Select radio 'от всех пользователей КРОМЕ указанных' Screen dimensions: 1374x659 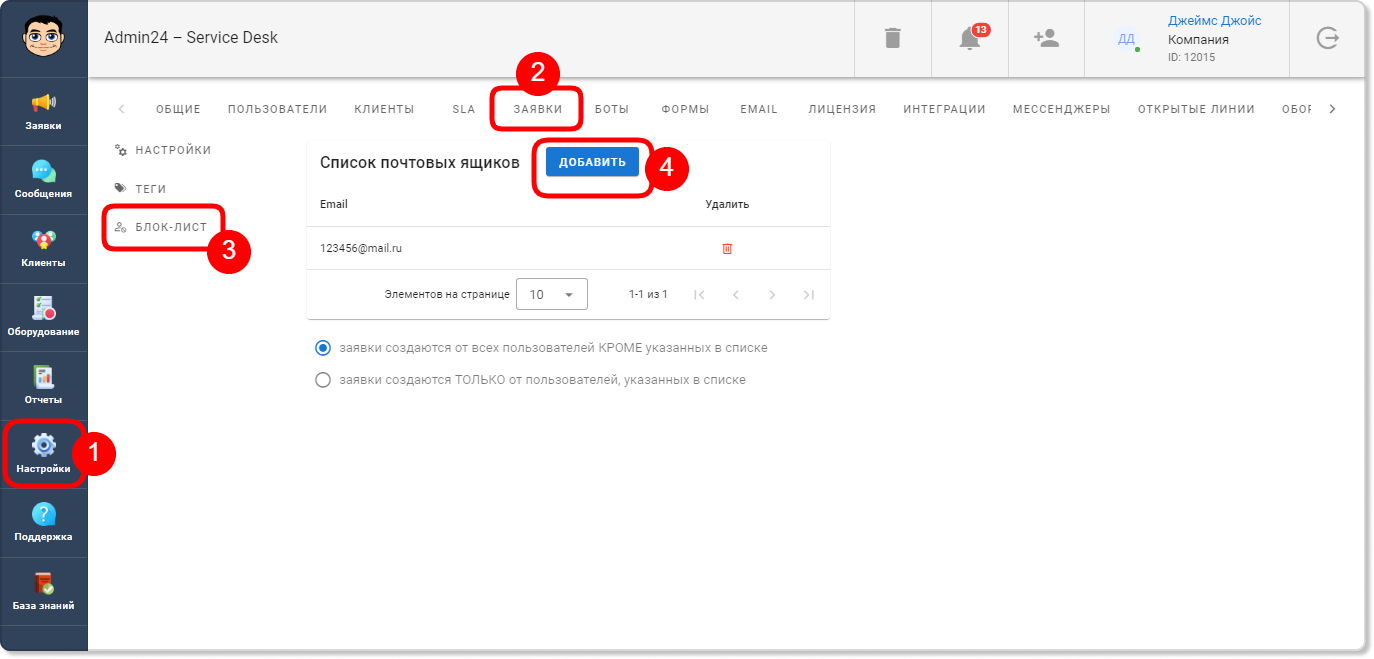coord(323,348)
